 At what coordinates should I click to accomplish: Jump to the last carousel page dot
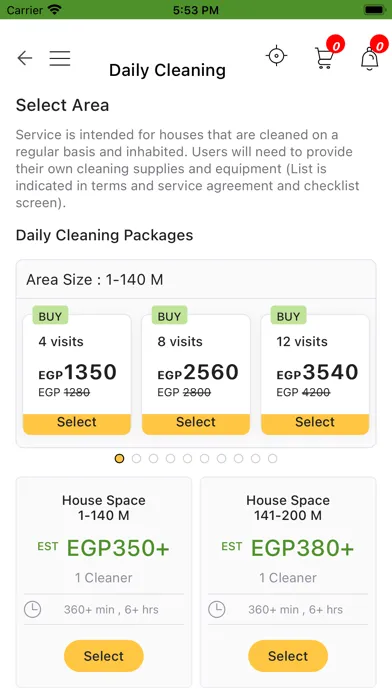273,459
